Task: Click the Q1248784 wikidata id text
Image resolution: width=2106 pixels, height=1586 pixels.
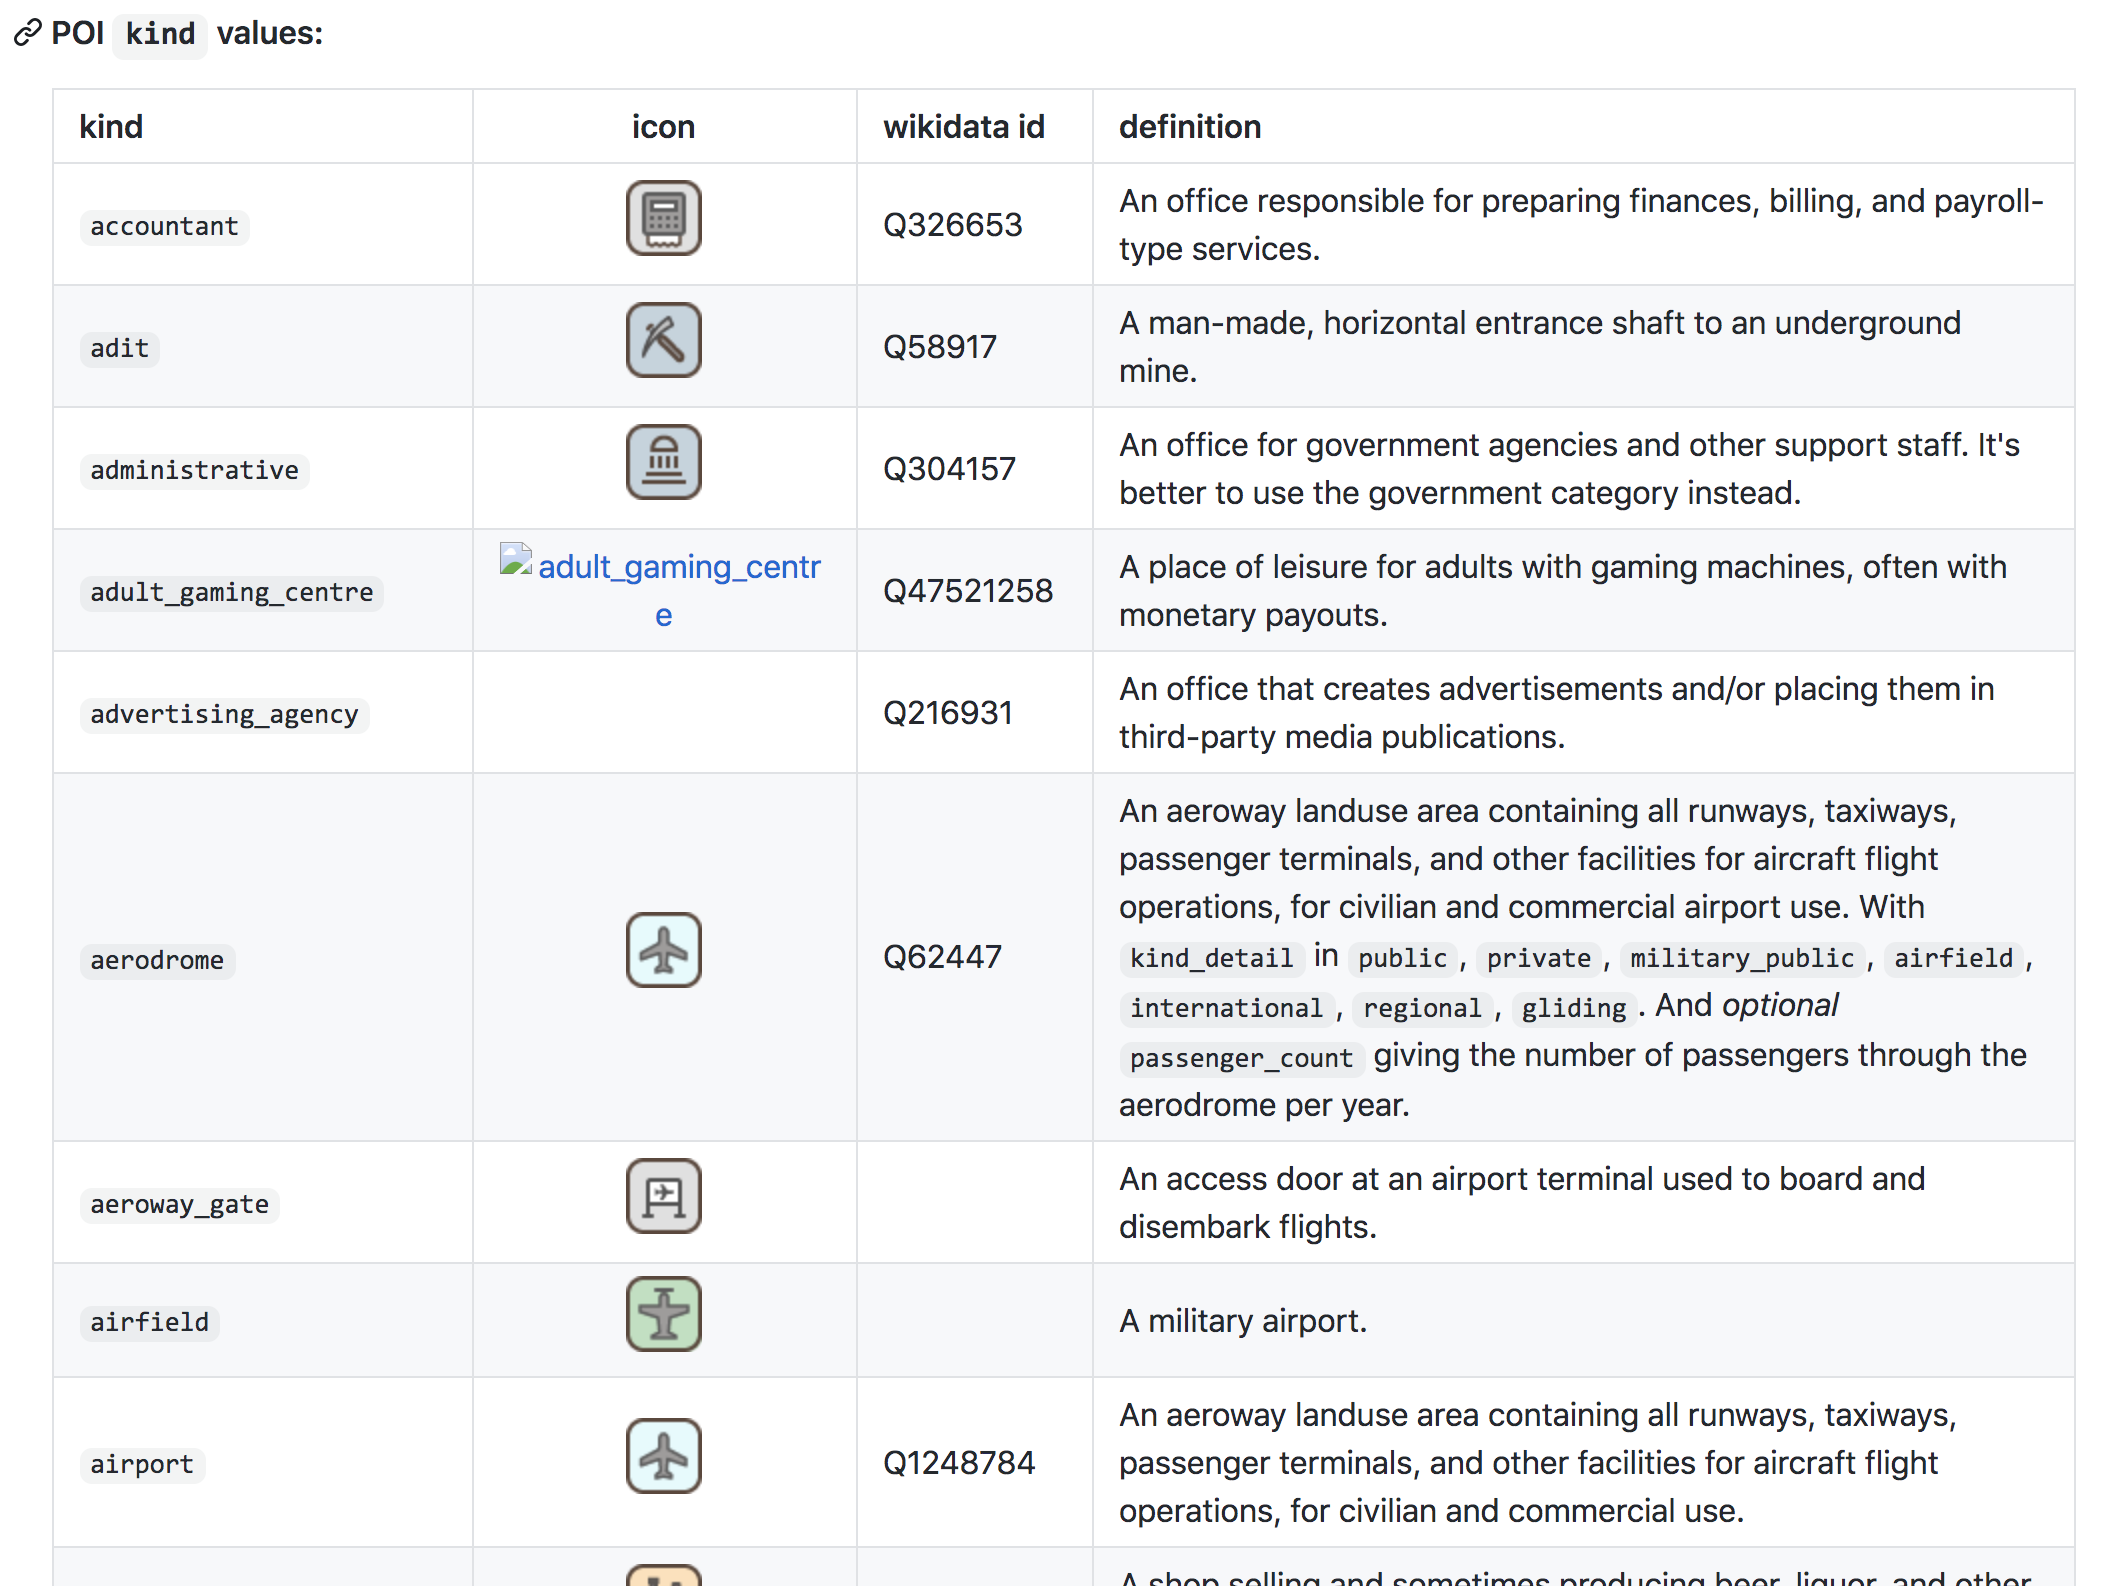Action: pos(958,1463)
